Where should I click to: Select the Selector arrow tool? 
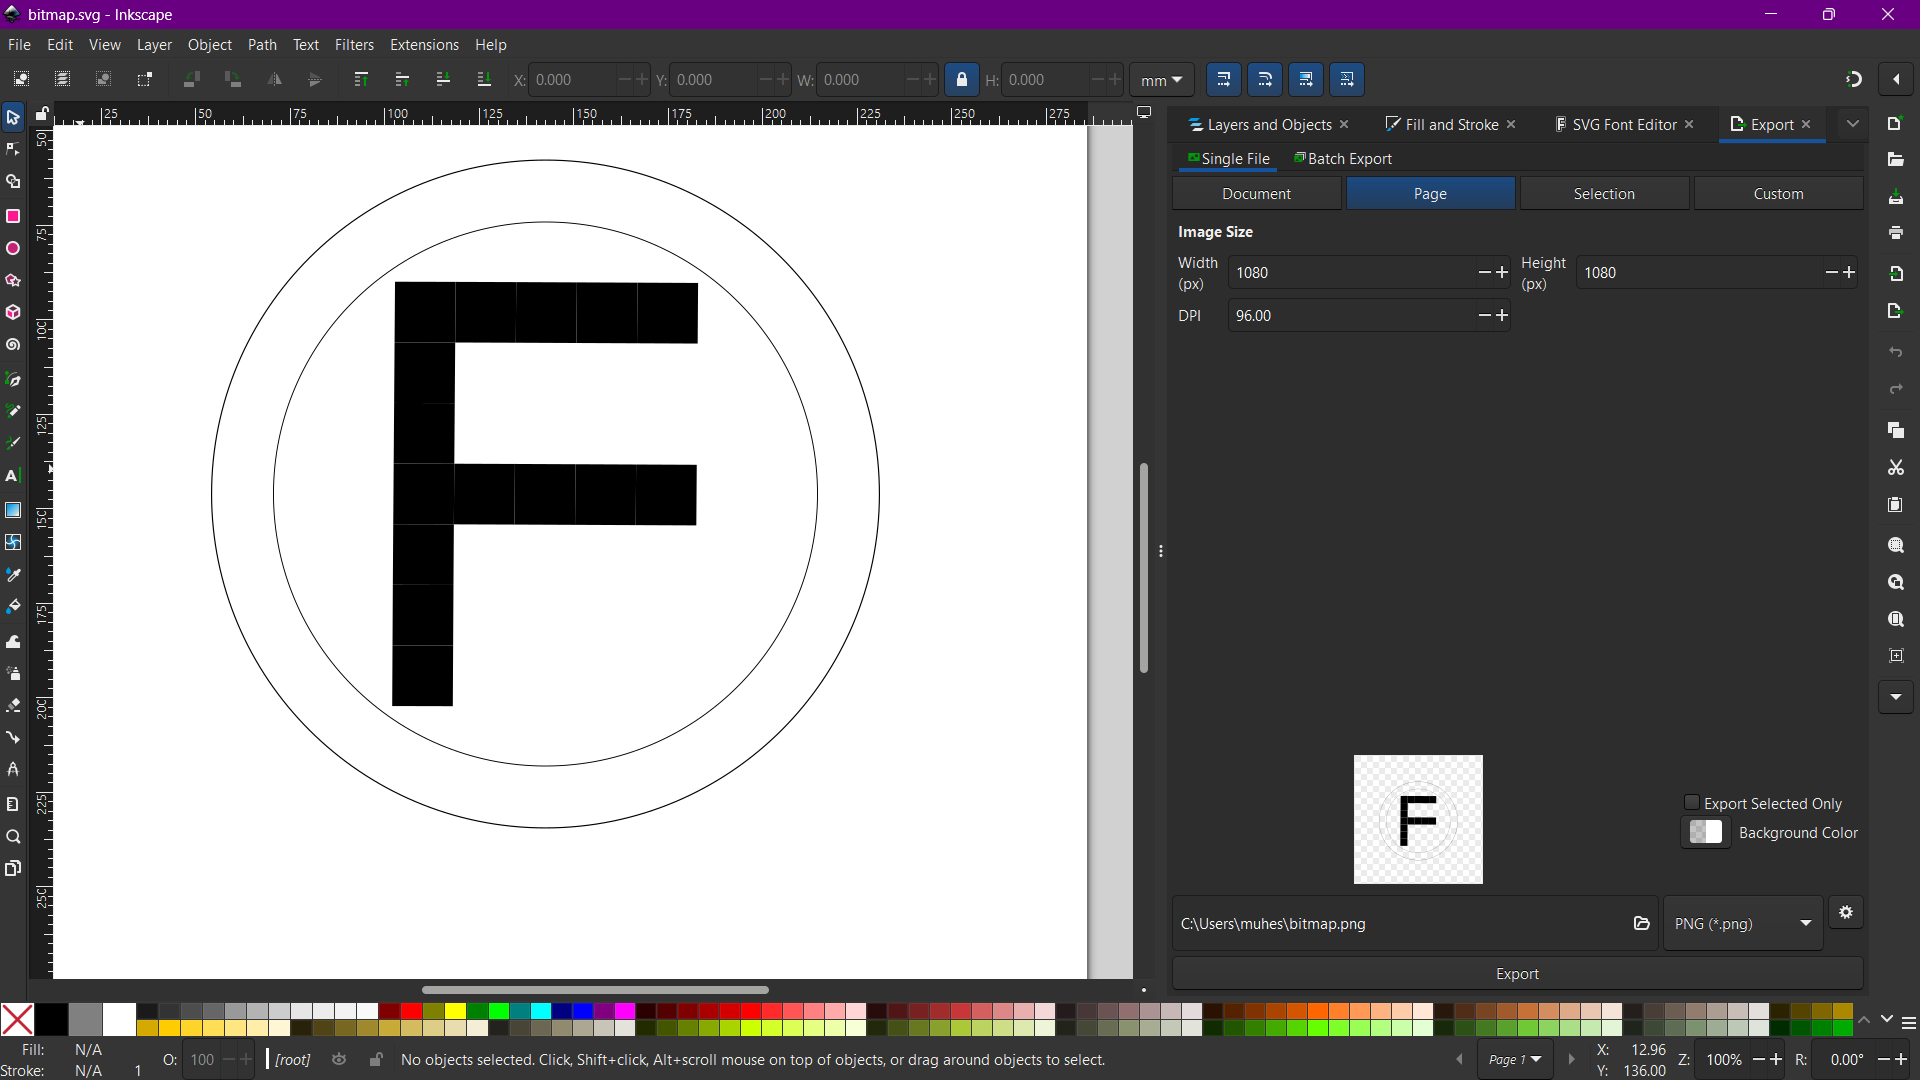tap(13, 118)
